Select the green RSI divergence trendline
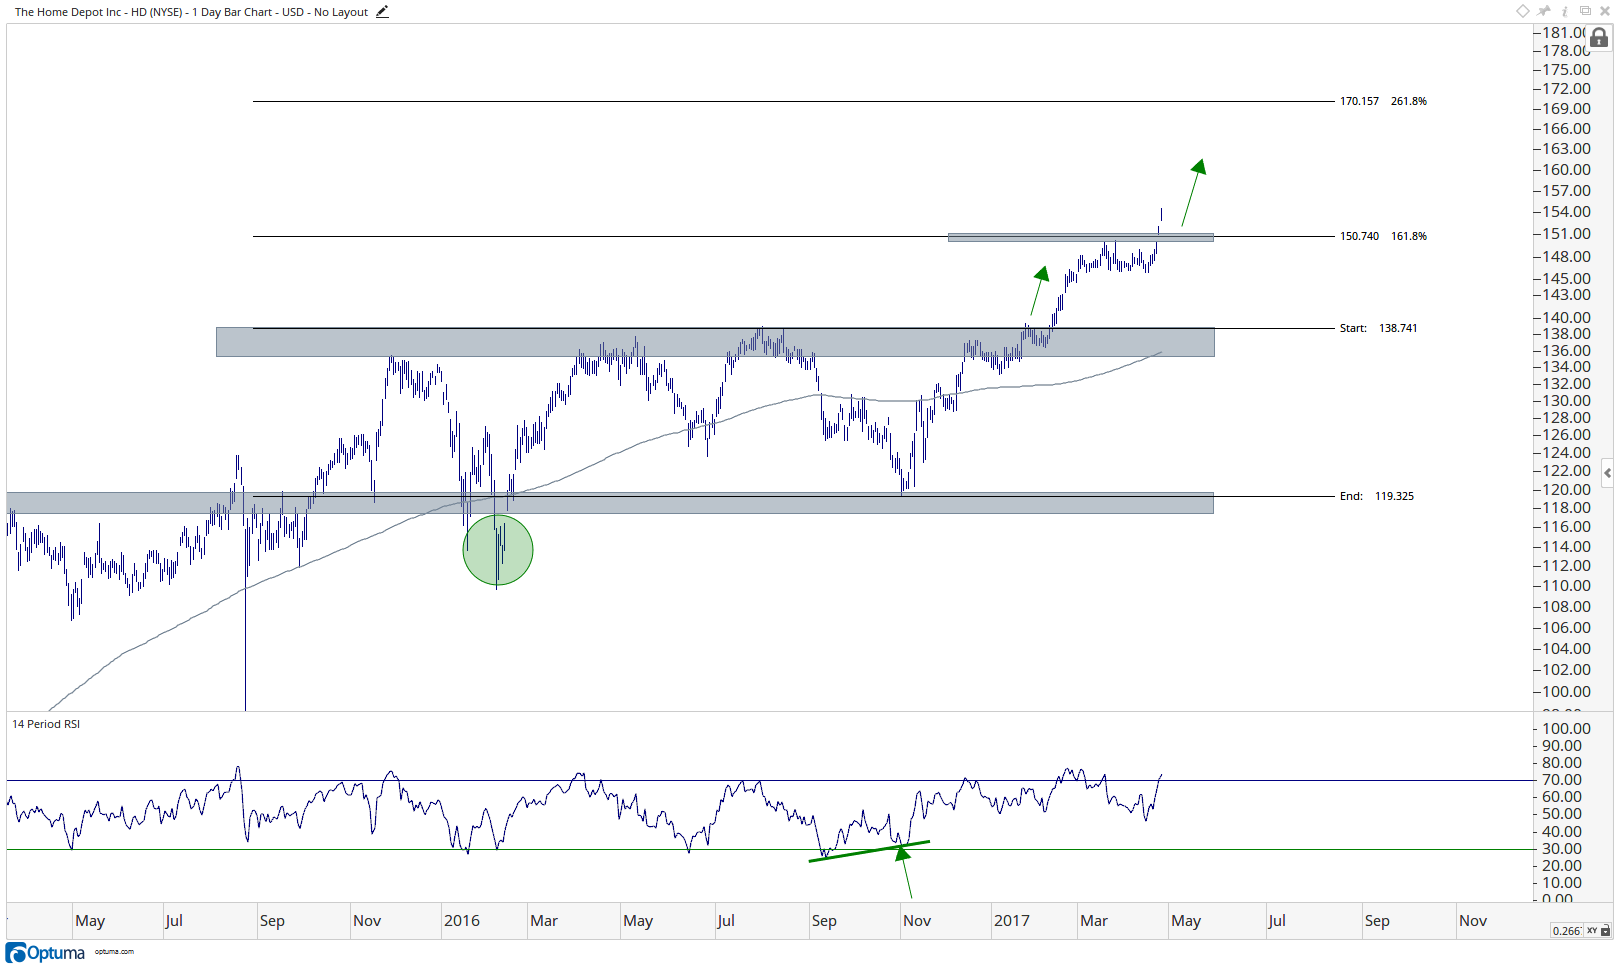The image size is (1620, 967). coord(869,850)
